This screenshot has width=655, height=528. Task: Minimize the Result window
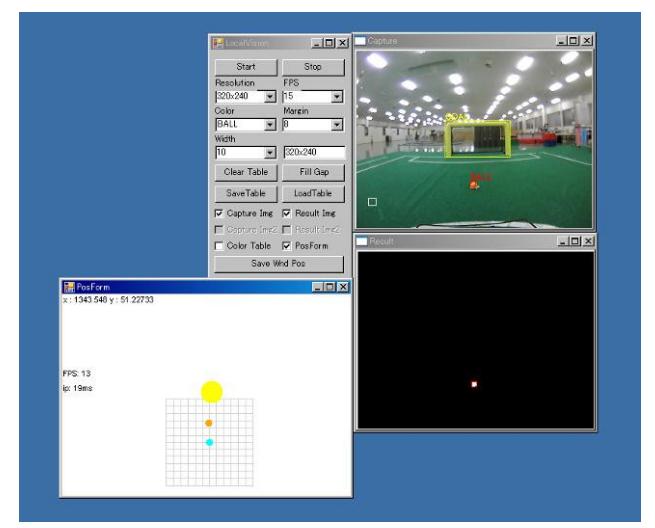point(563,241)
